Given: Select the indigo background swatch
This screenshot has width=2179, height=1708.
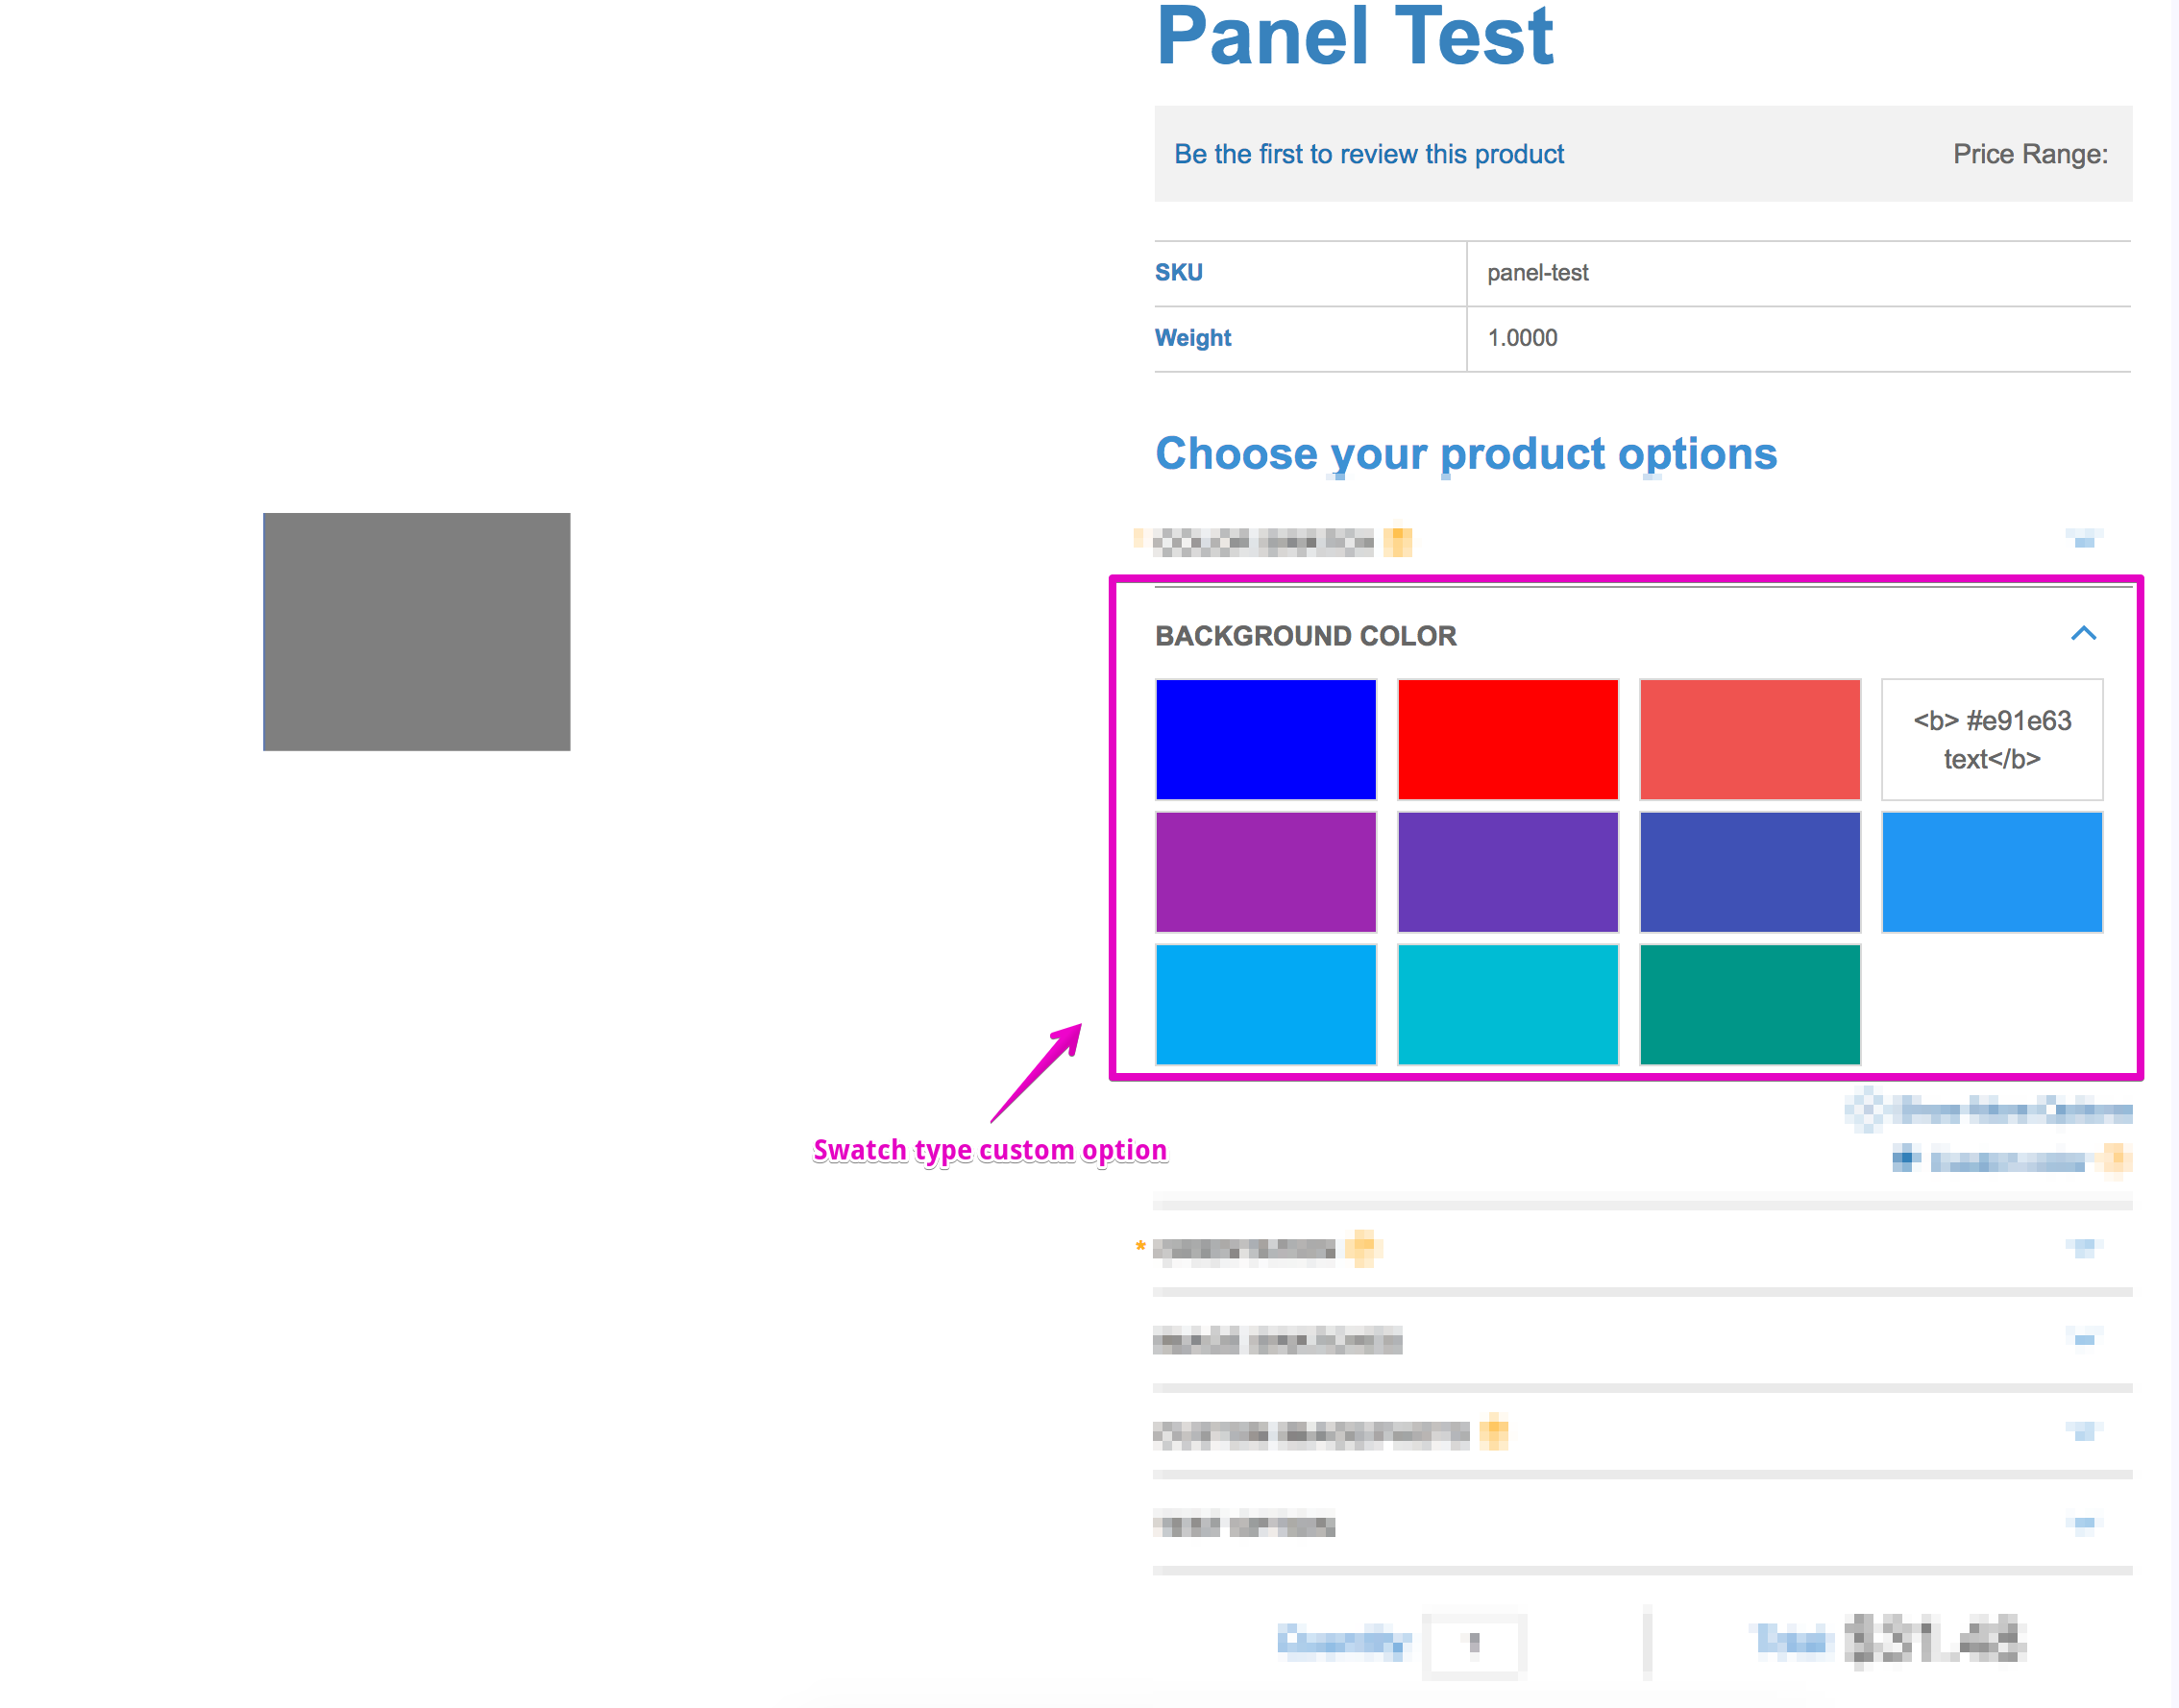Looking at the screenshot, I should [1749, 872].
